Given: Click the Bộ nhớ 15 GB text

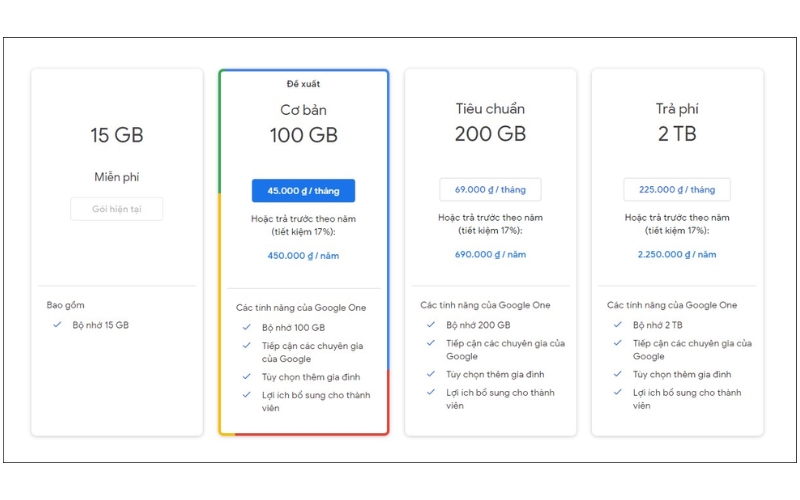Looking at the screenshot, I should point(101,325).
